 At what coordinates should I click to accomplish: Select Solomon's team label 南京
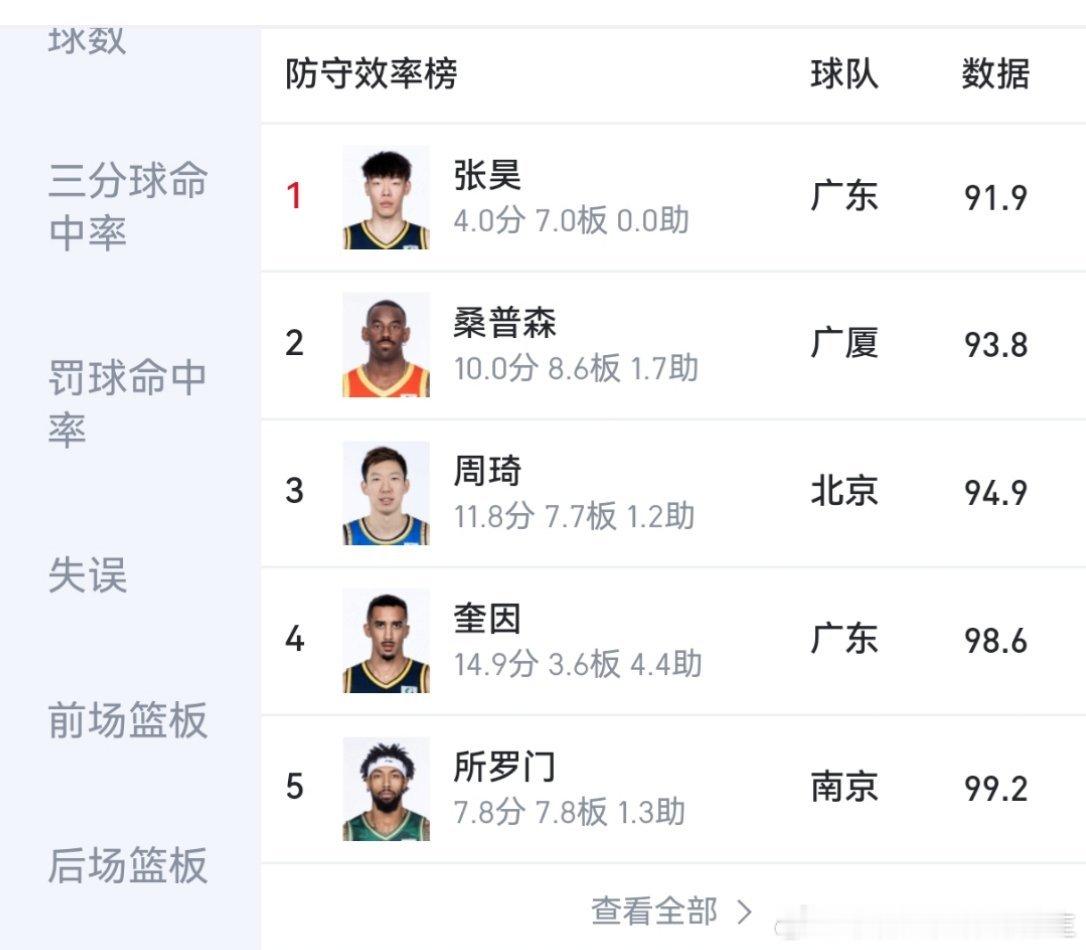pyautogui.click(x=845, y=787)
